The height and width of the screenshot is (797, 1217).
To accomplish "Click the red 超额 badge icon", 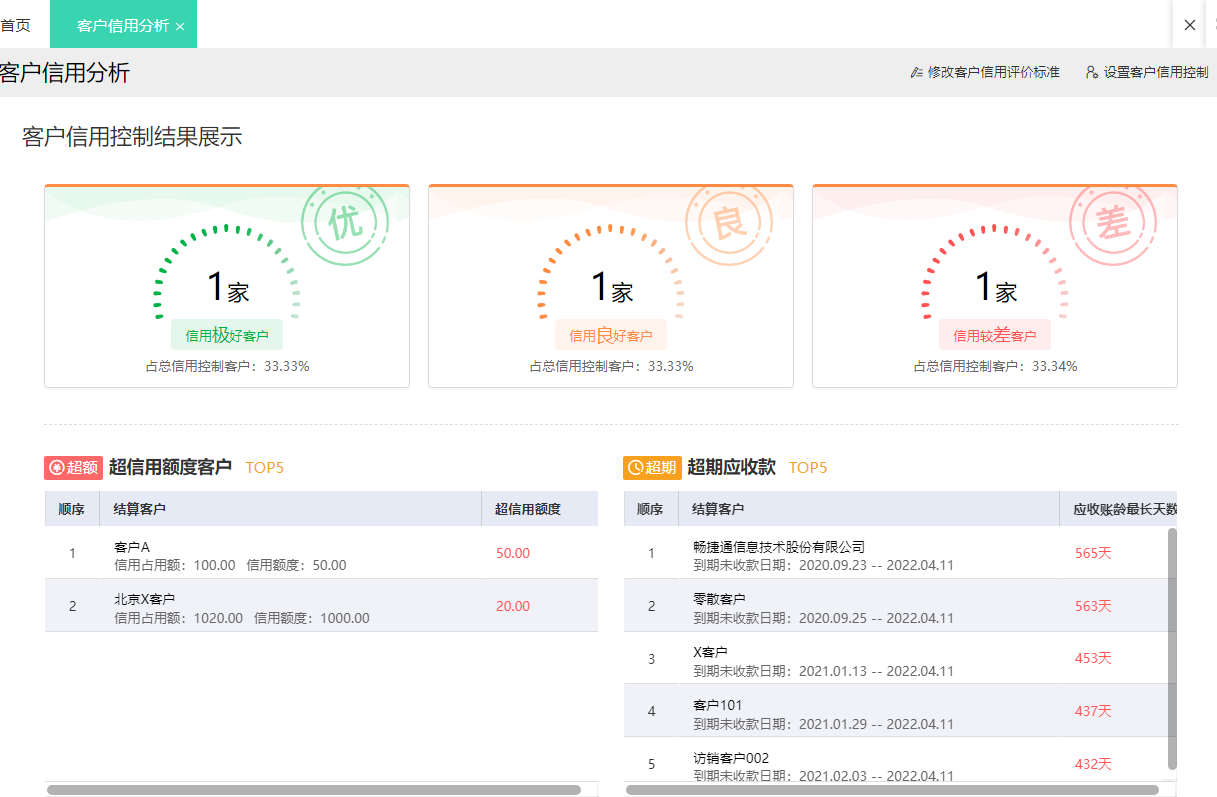I will click(x=73, y=467).
